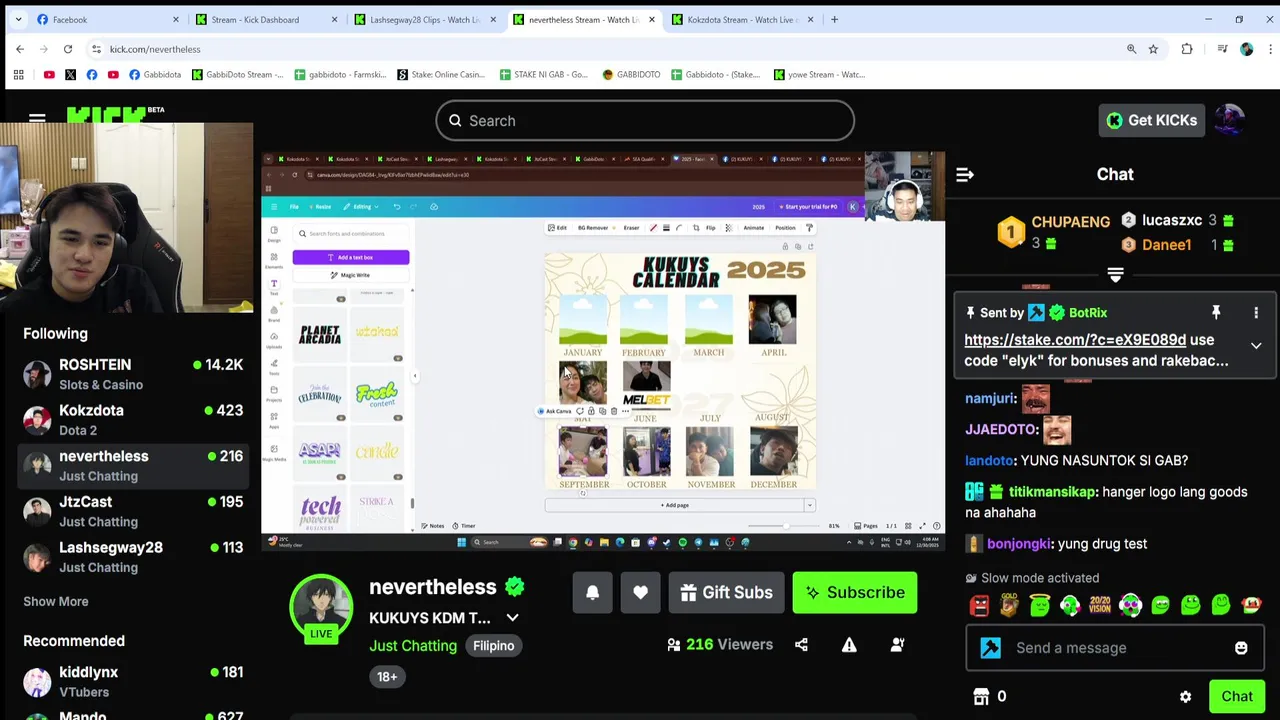
Task: Insert the halo green emote
Action: [1040, 605]
